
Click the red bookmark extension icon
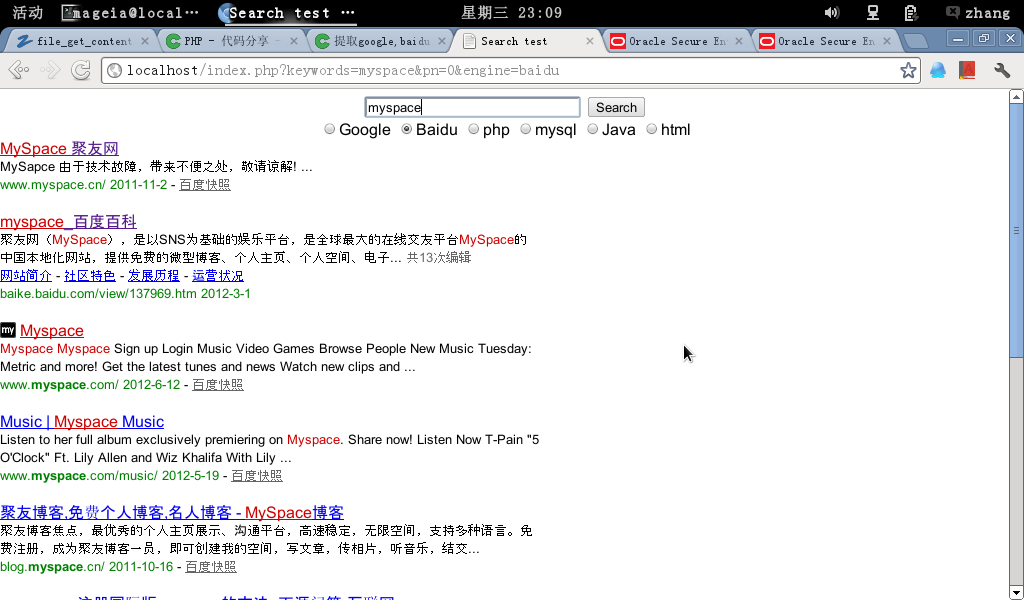(967, 70)
